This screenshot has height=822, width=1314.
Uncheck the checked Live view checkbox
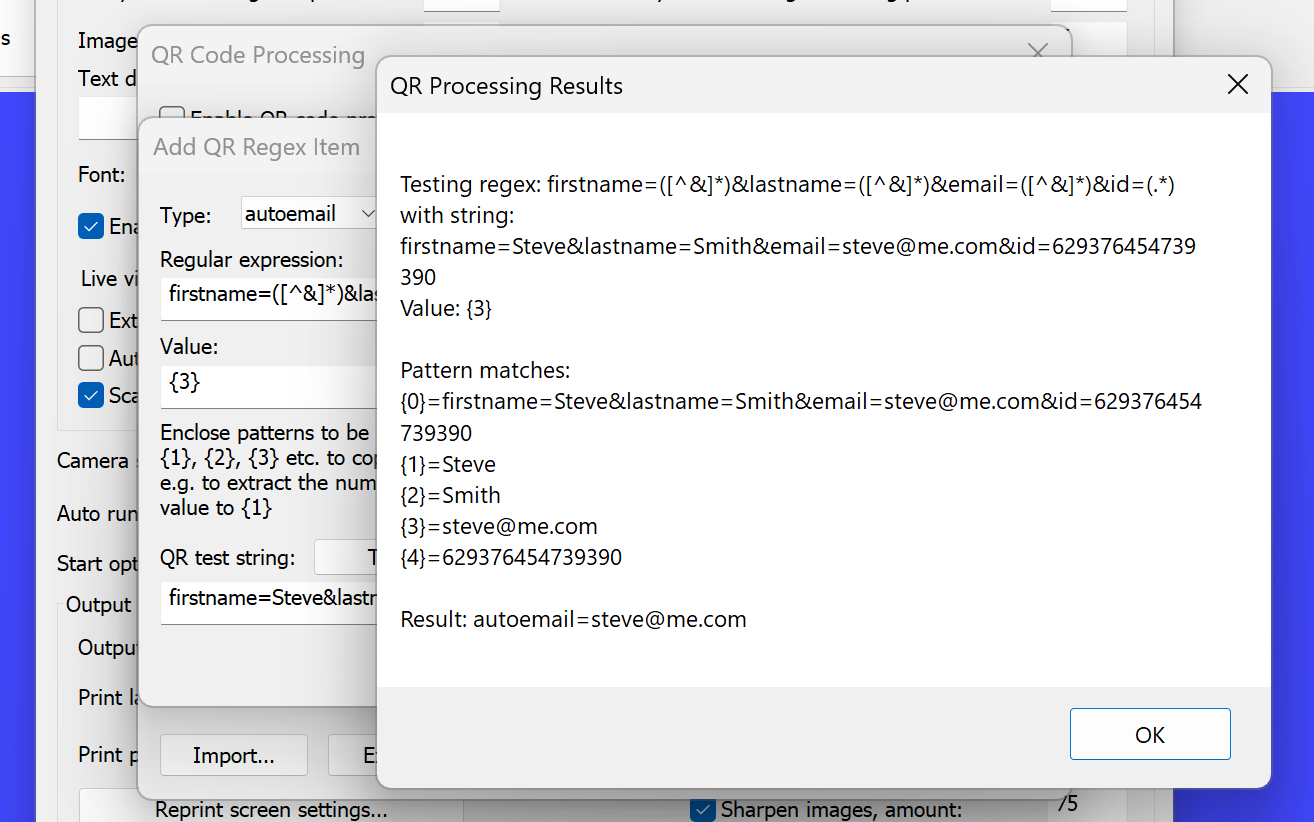coord(91,396)
